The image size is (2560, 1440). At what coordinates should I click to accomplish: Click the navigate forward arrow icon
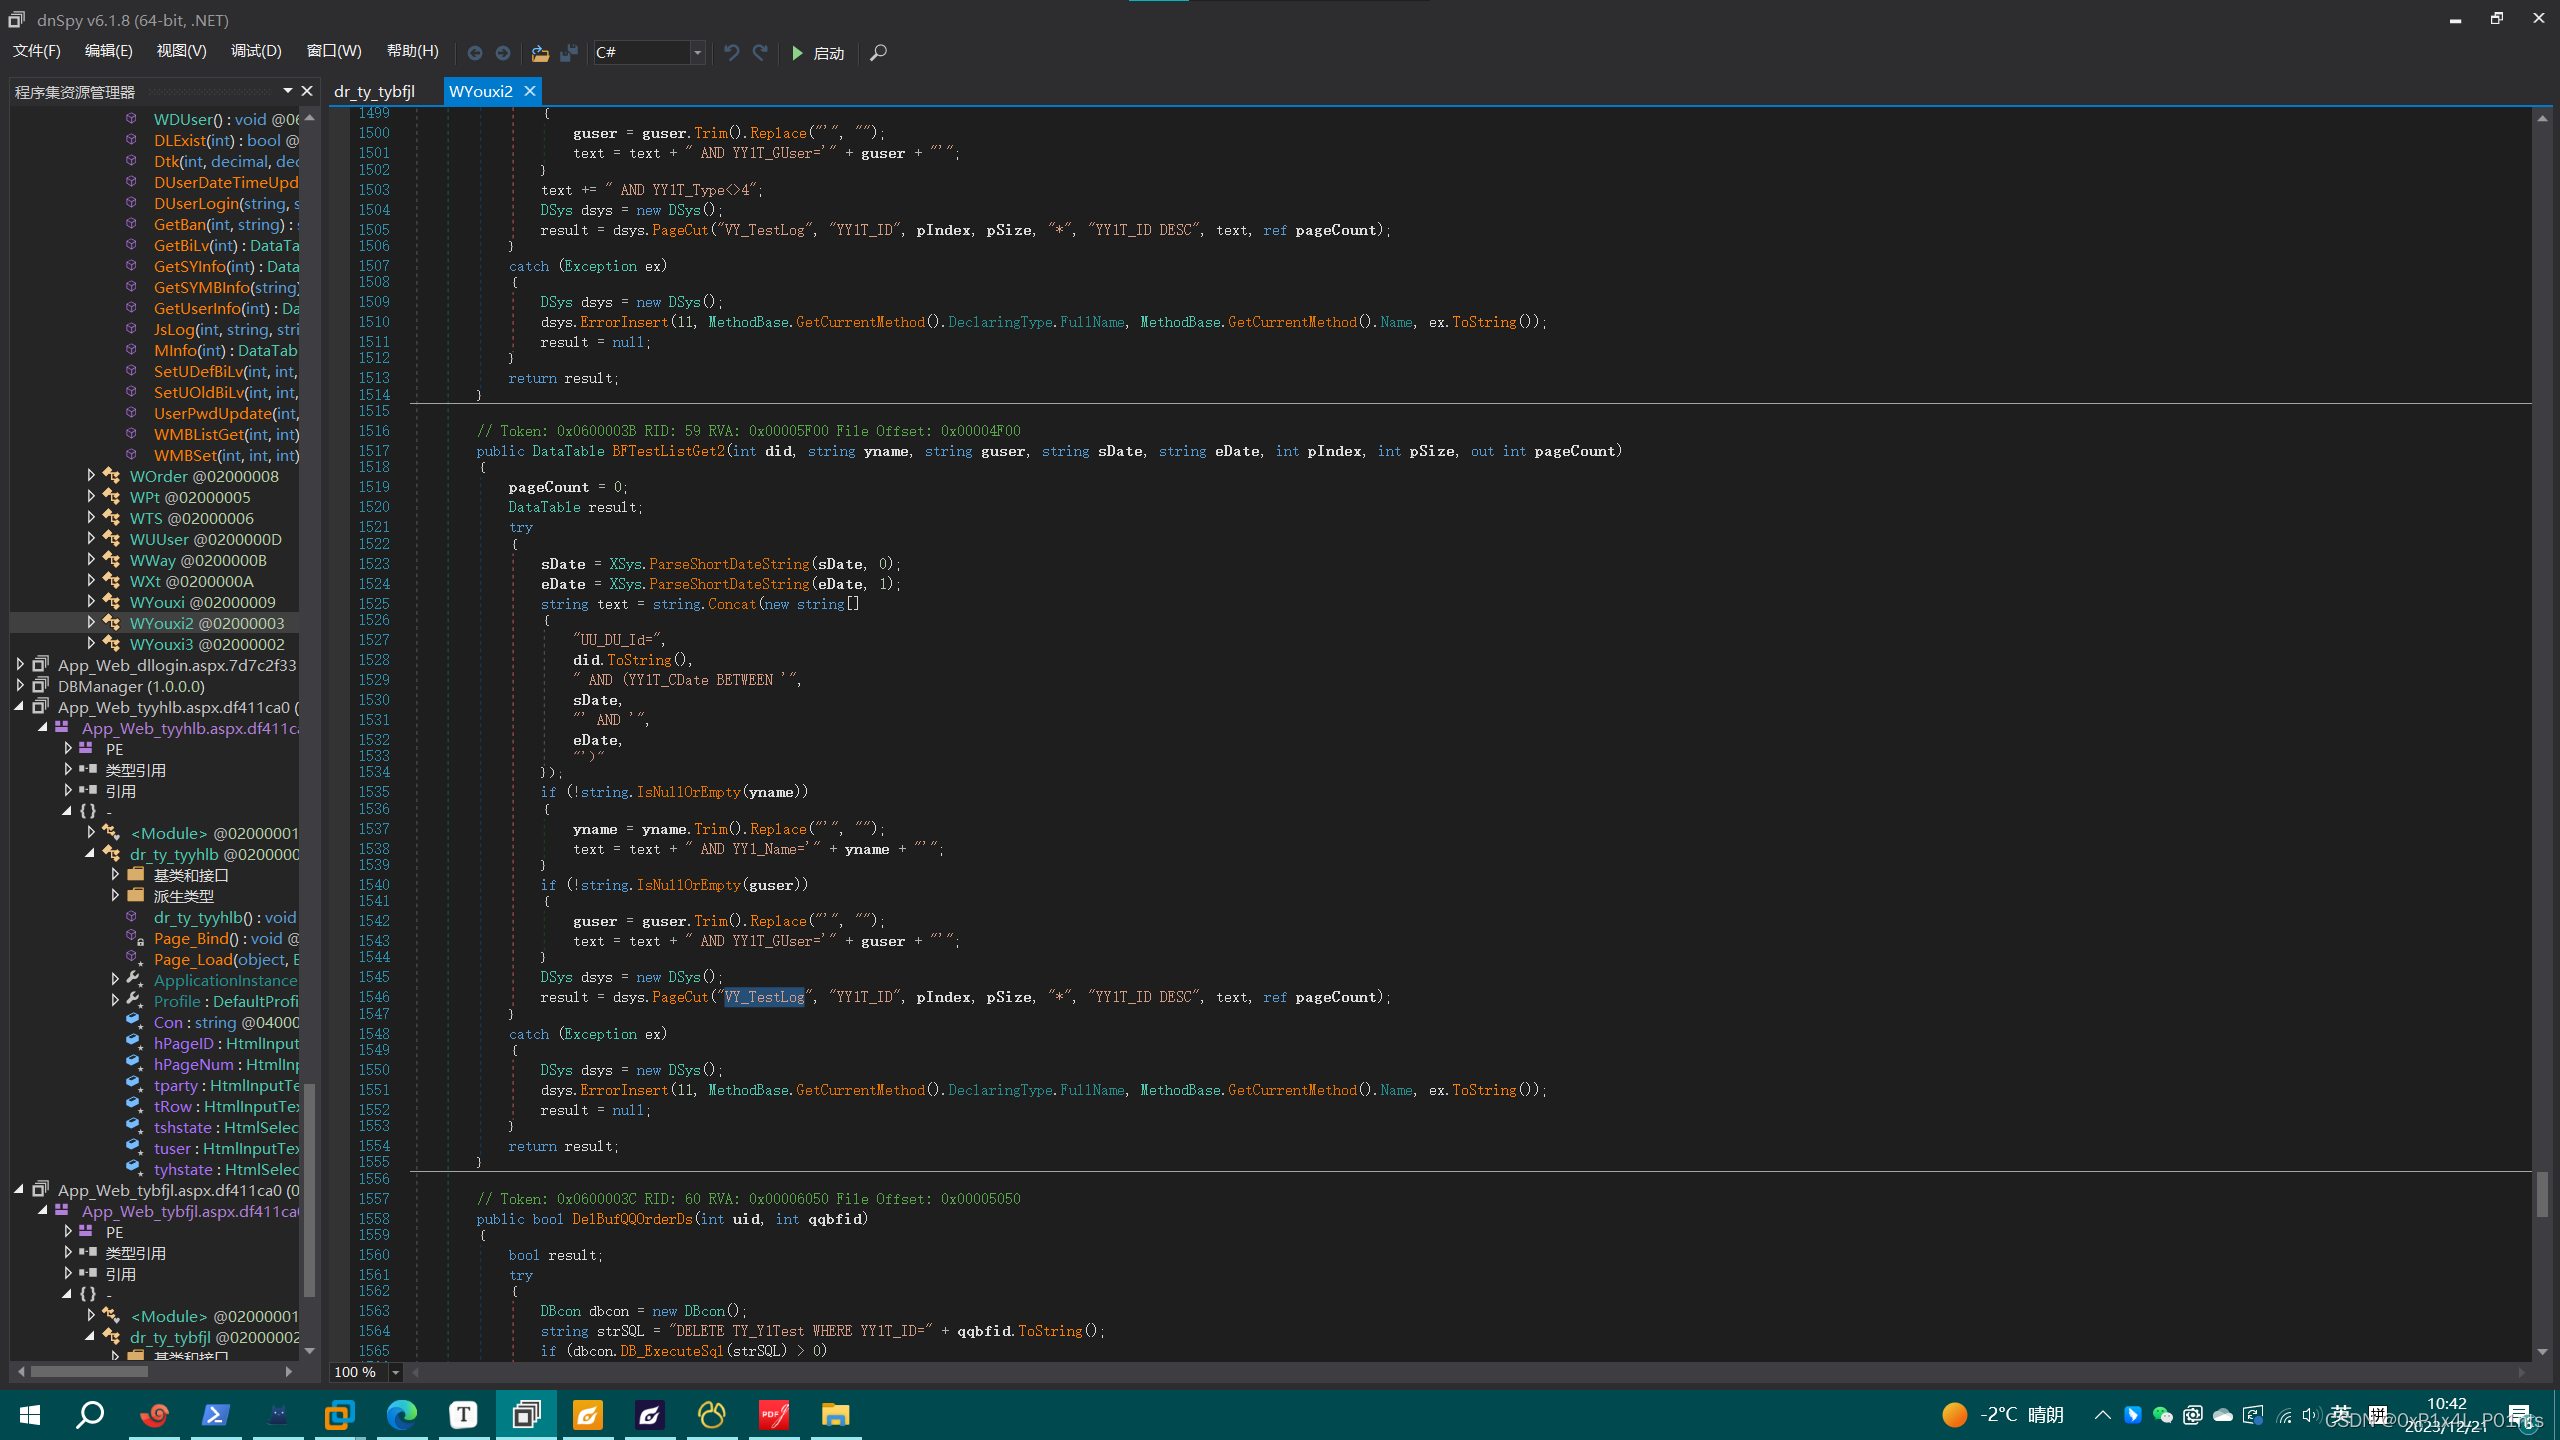[503, 53]
